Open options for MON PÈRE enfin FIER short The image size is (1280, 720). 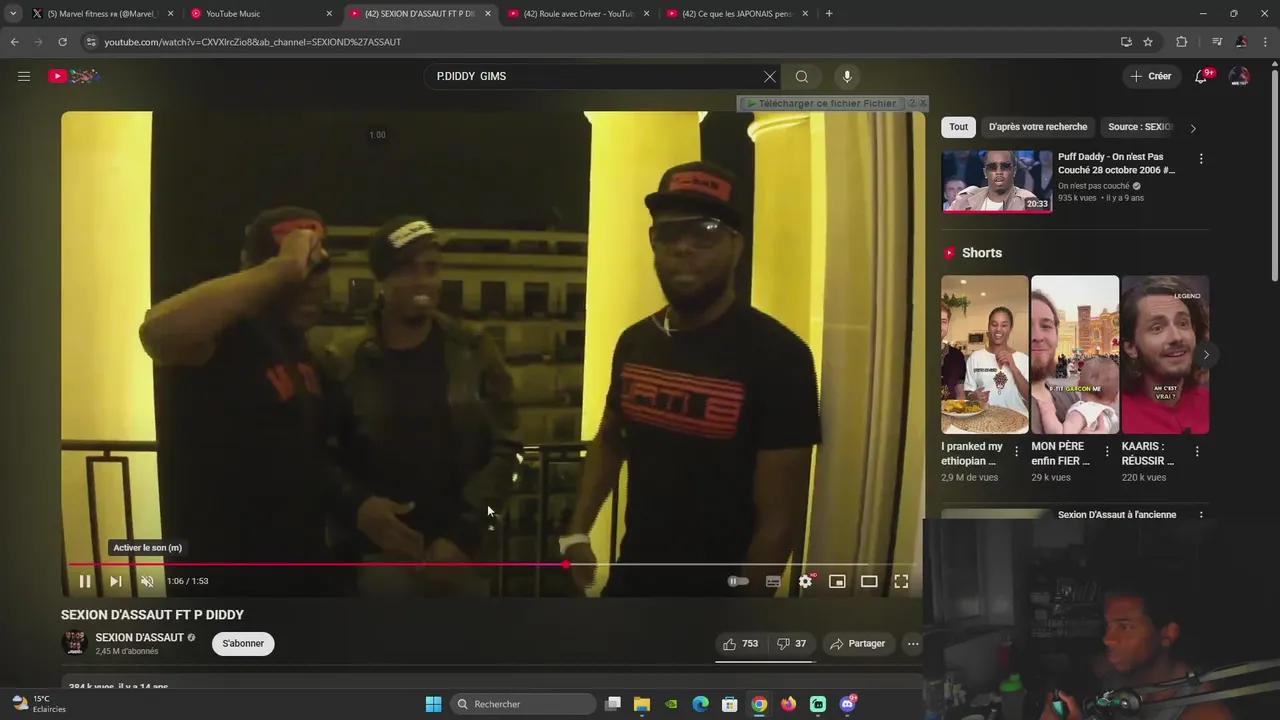point(1107,452)
